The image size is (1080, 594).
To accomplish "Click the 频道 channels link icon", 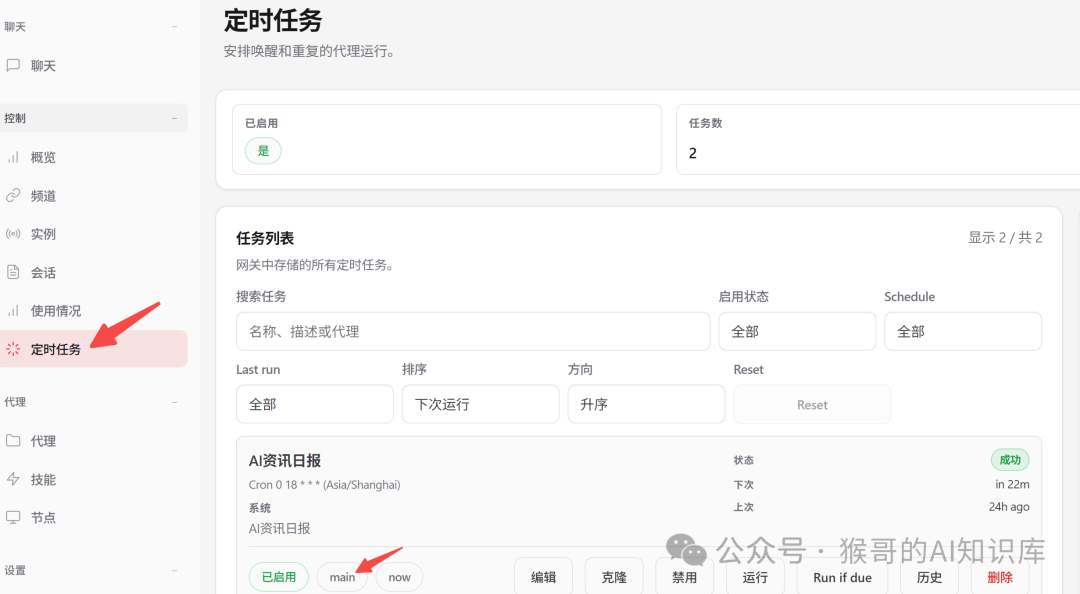I will (14, 195).
